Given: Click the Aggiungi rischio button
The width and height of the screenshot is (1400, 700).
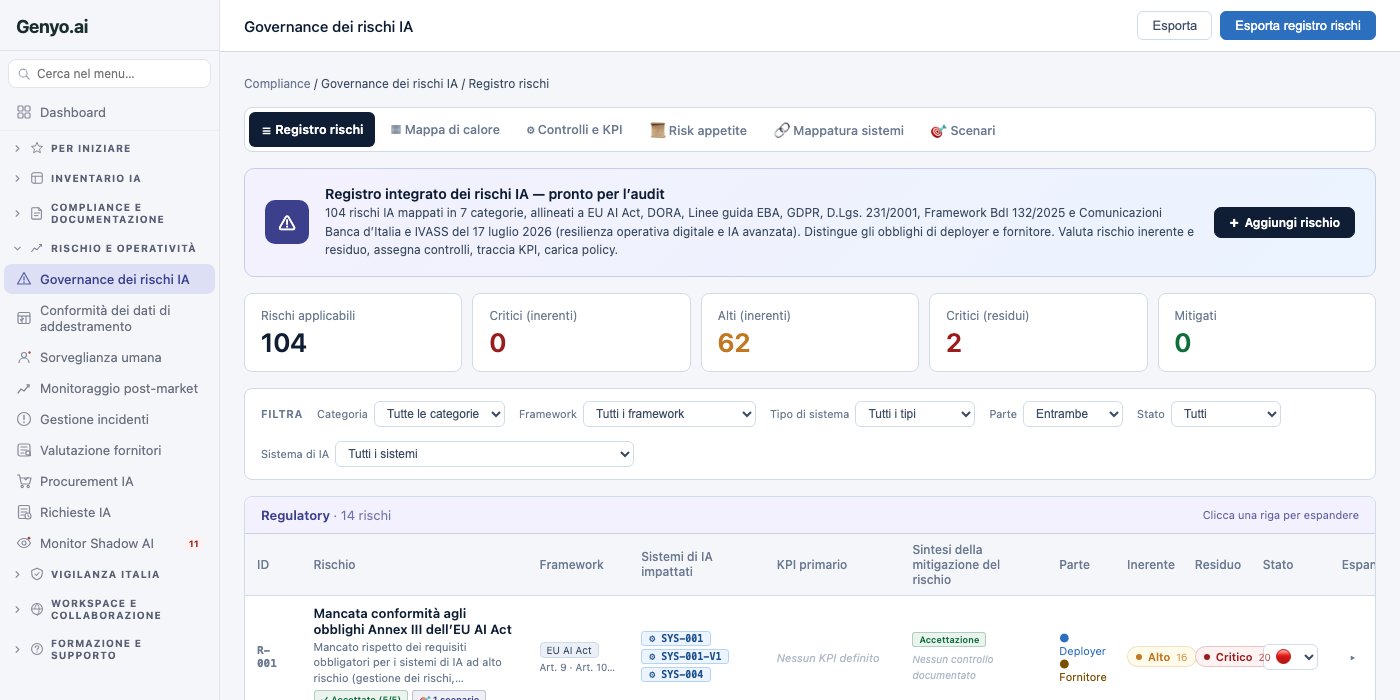Looking at the screenshot, I should 1284,222.
